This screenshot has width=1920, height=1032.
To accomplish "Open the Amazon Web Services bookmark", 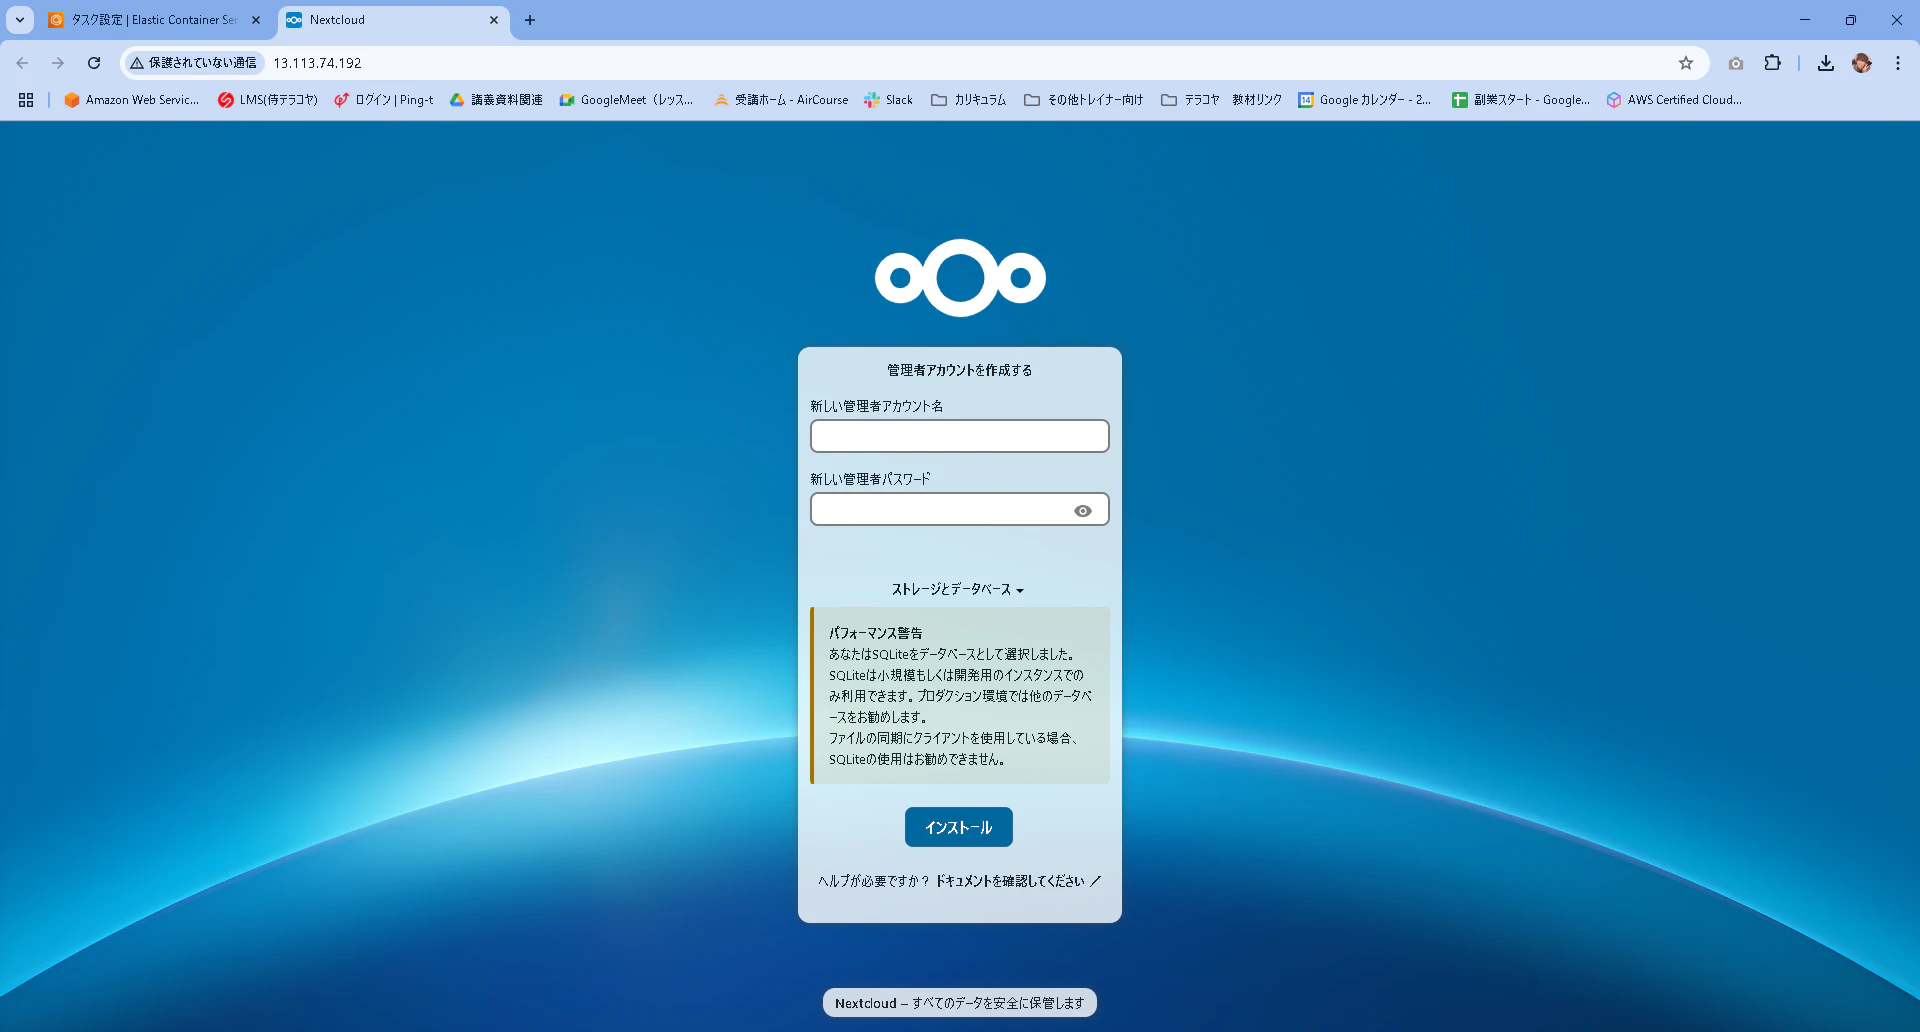I will tap(132, 100).
